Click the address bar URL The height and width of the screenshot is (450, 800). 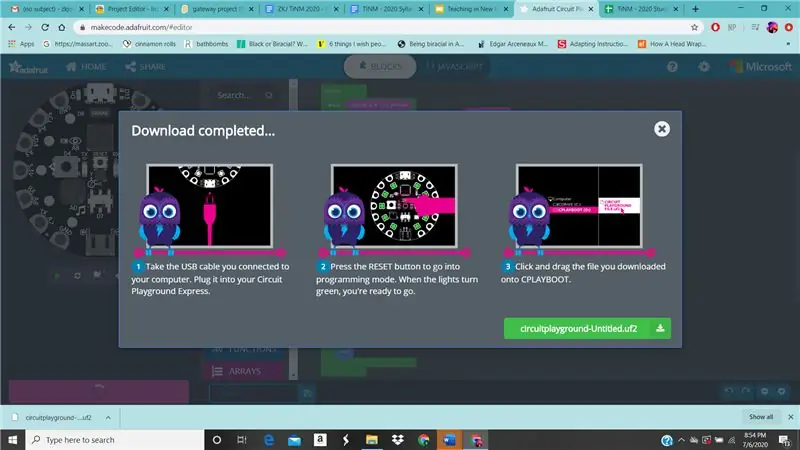pos(141,28)
